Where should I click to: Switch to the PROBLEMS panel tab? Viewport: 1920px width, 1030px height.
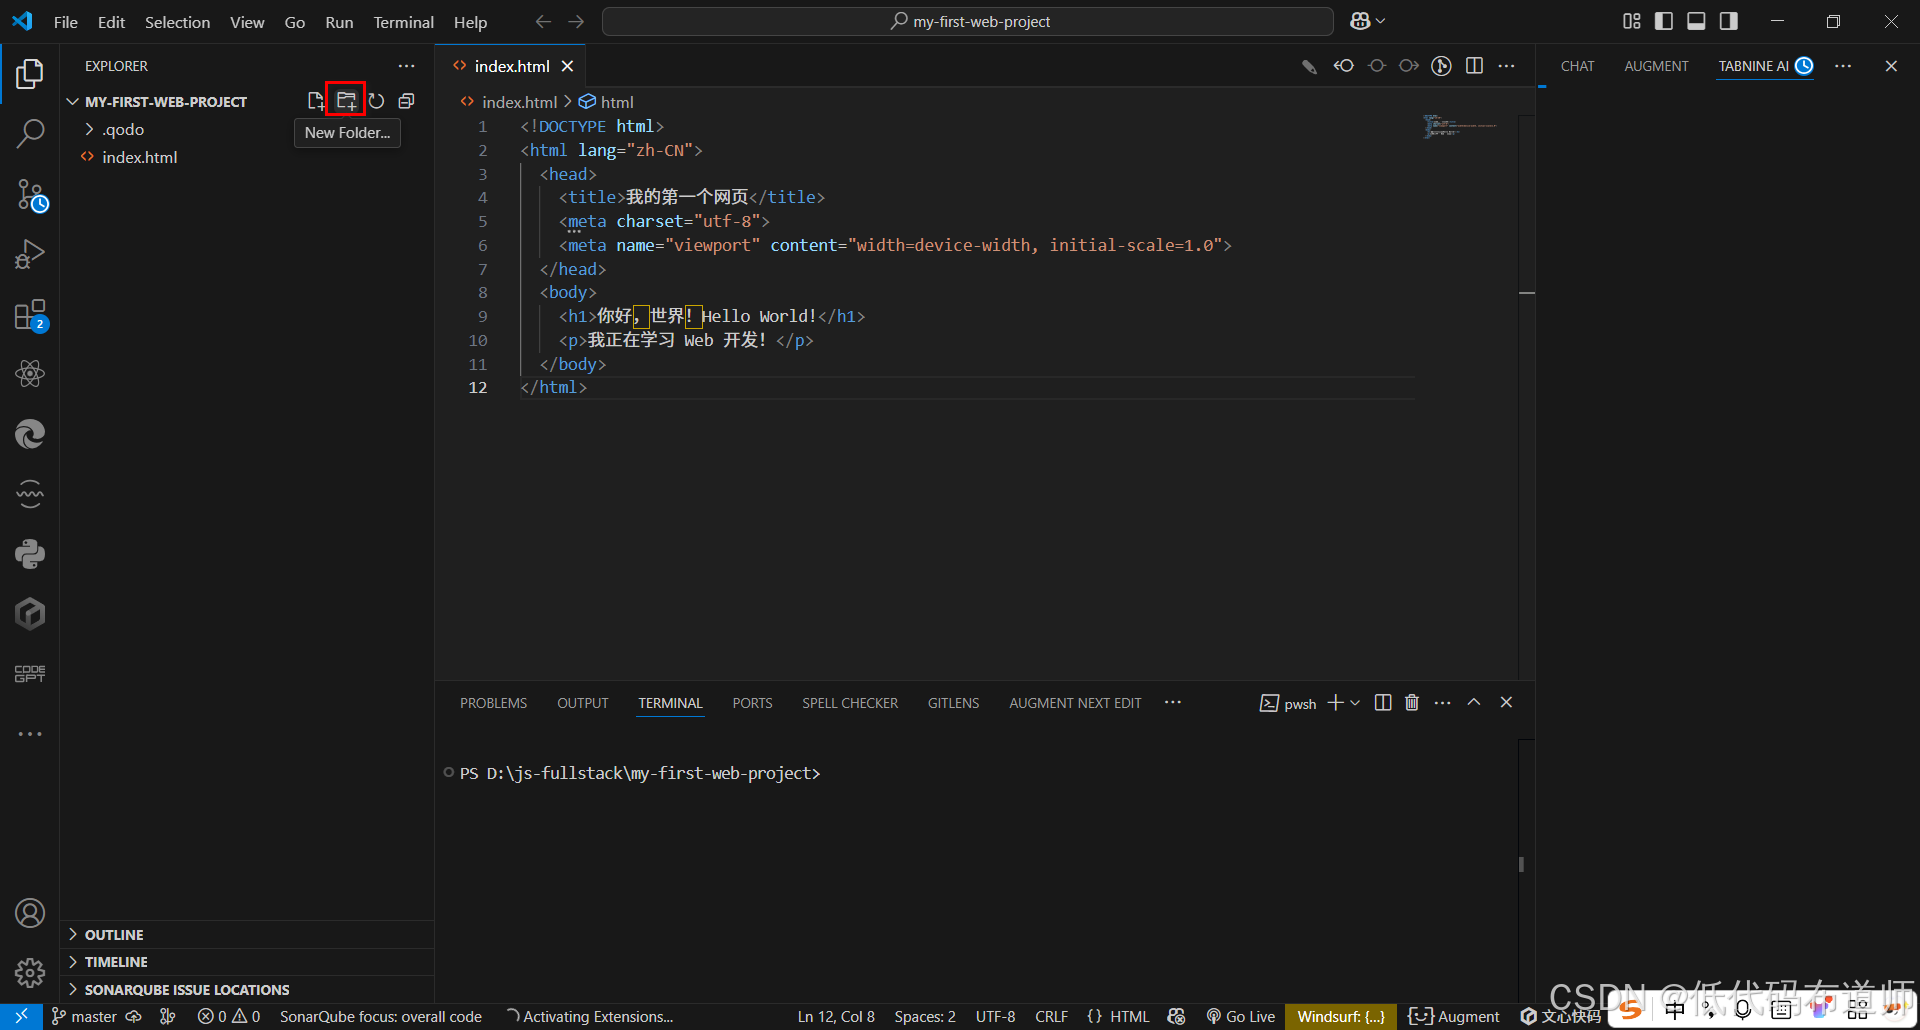[x=493, y=703]
